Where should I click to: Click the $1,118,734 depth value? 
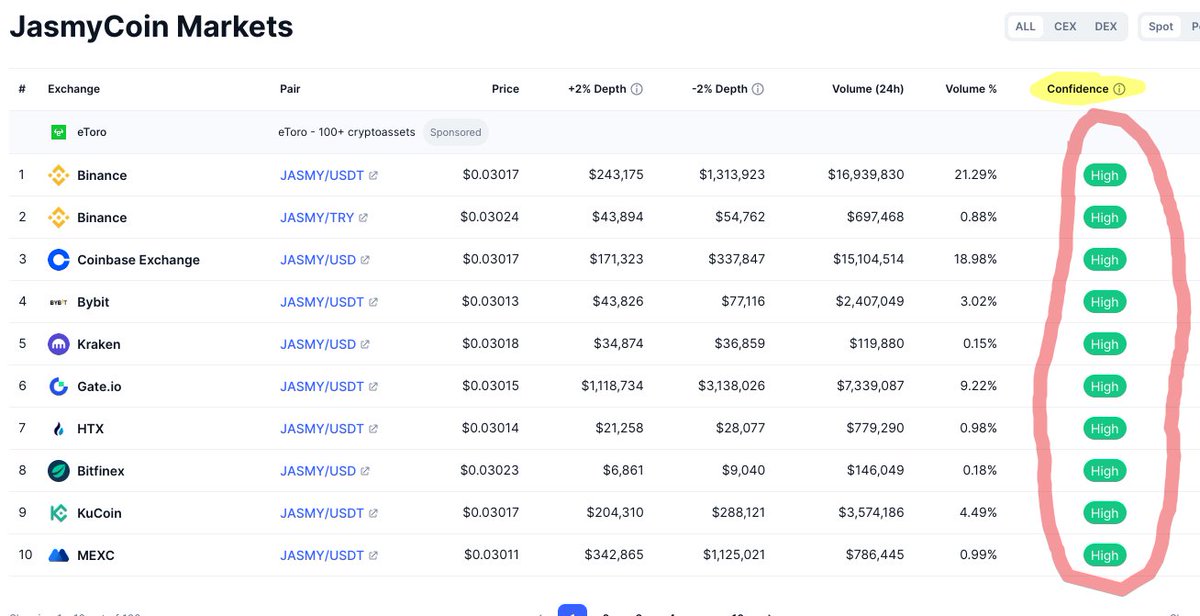pos(612,386)
